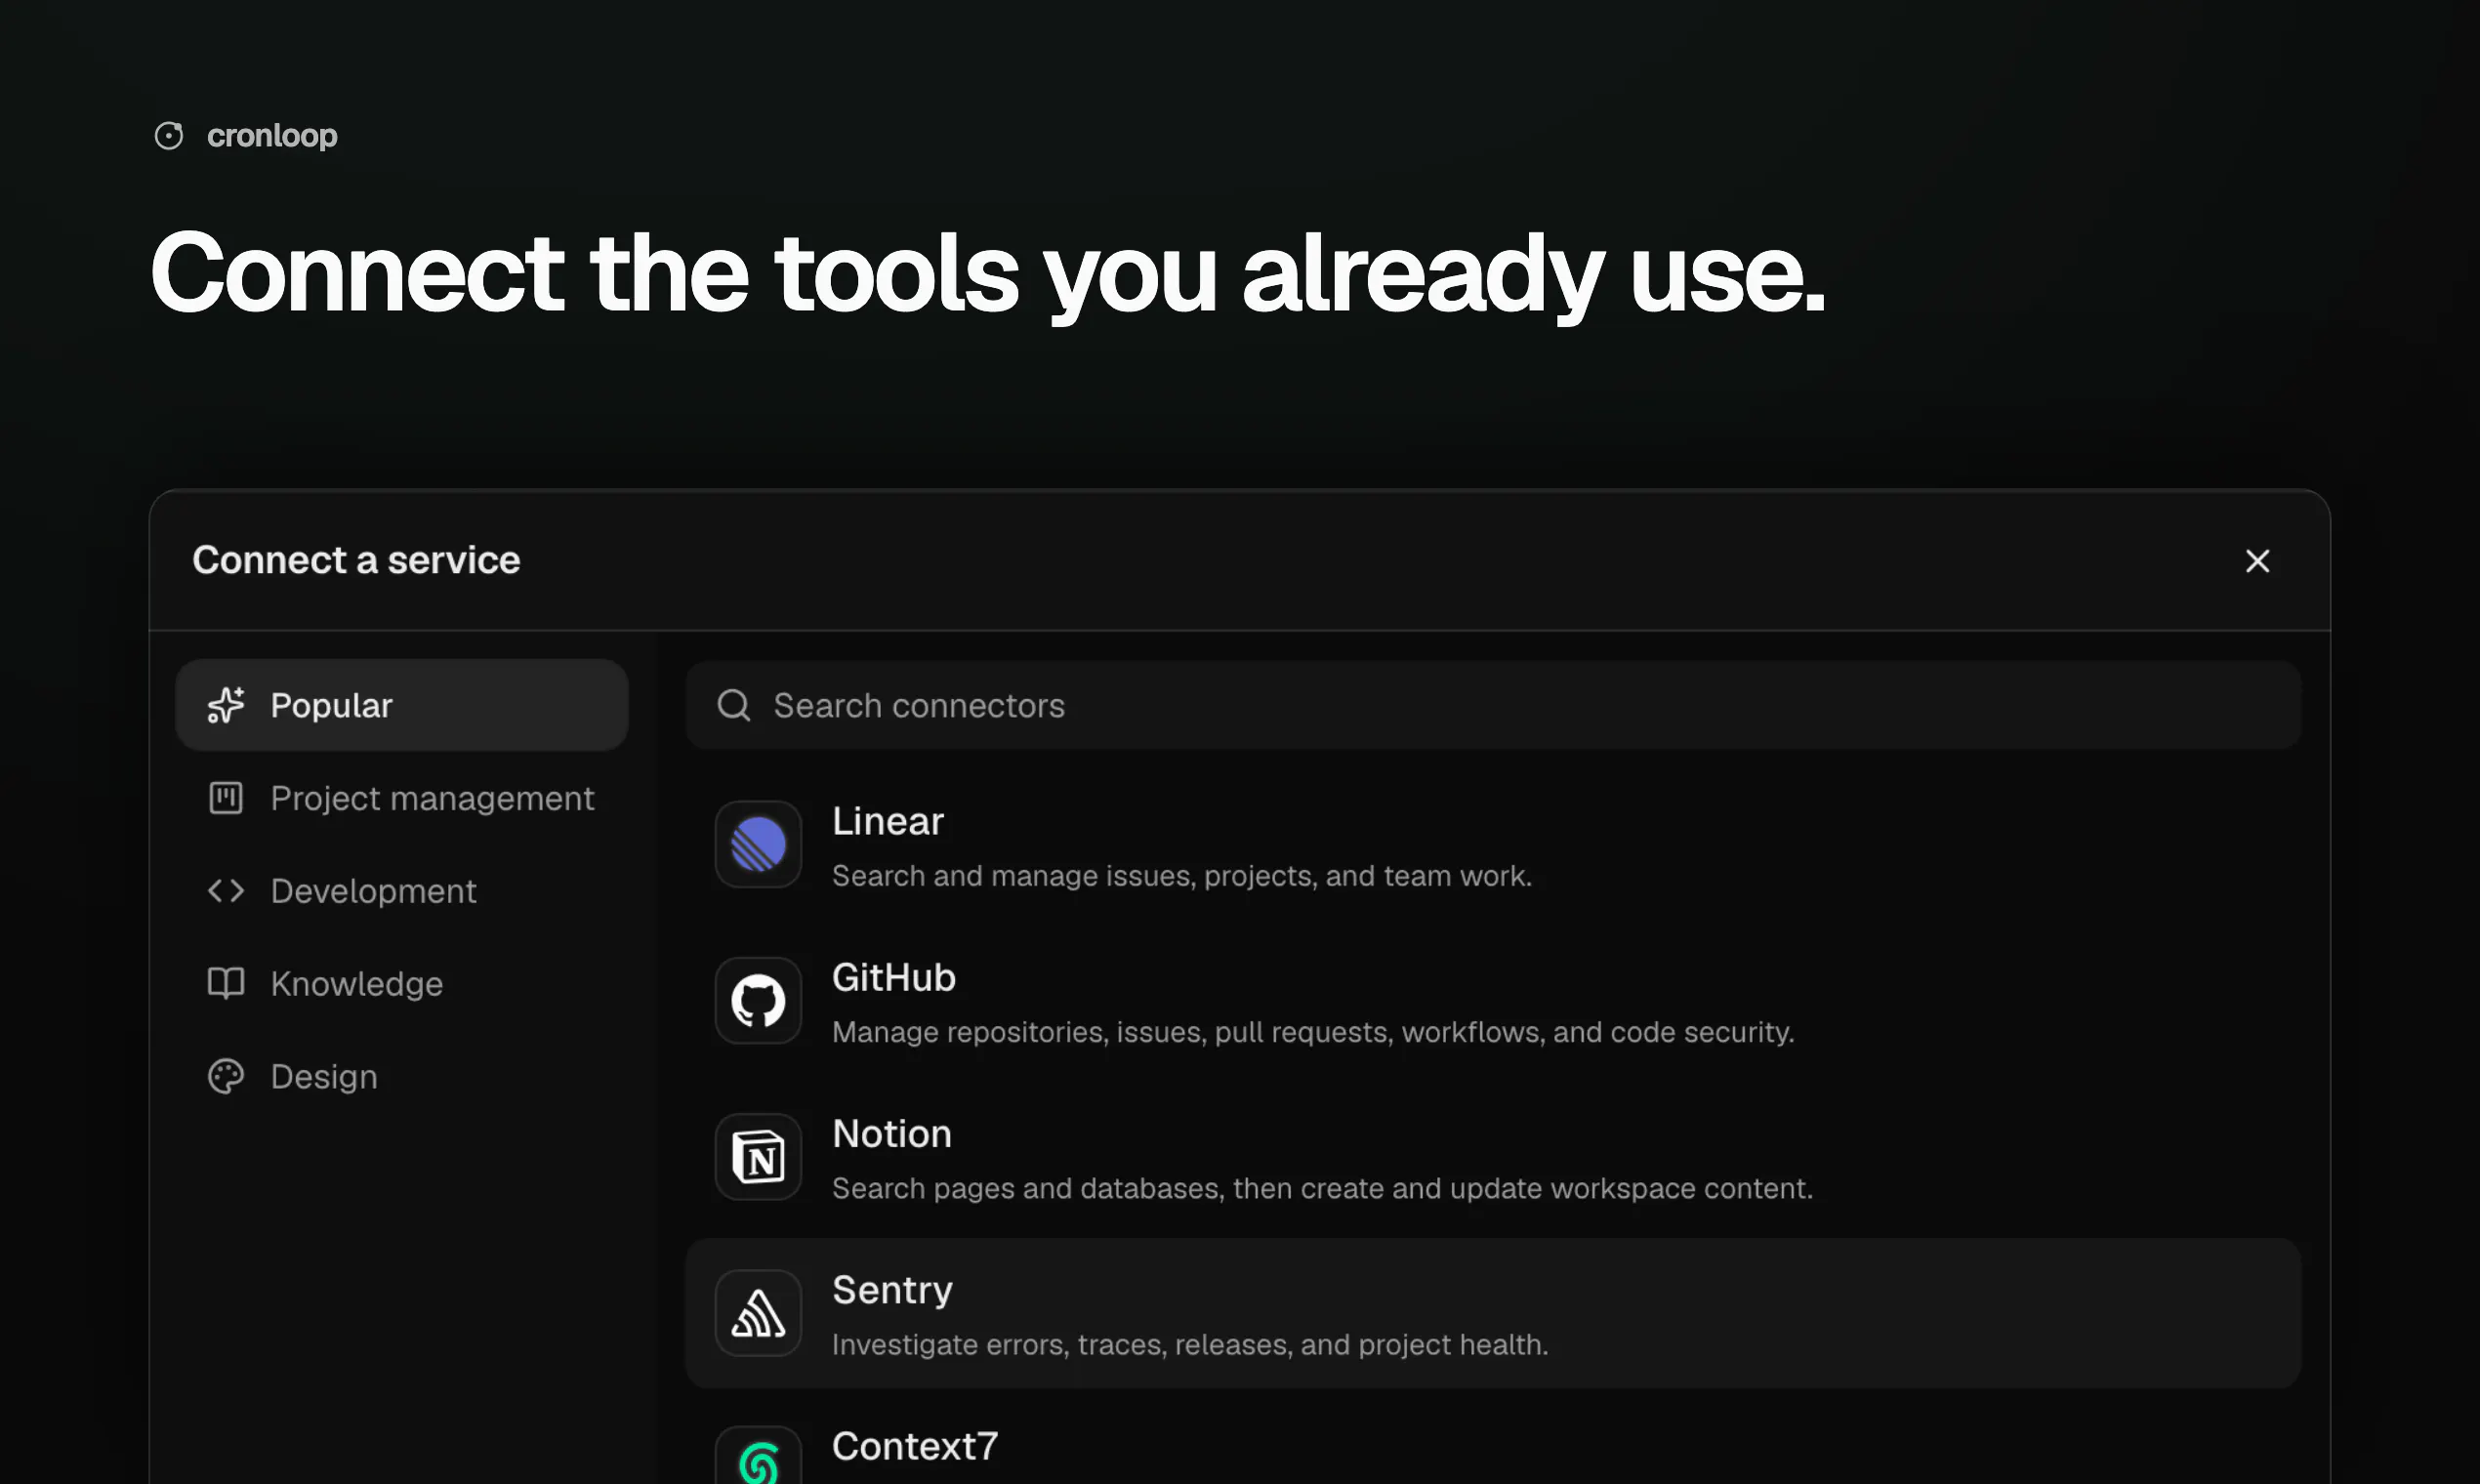Select the Popular category tab
The height and width of the screenshot is (1484, 2480).
(402, 705)
